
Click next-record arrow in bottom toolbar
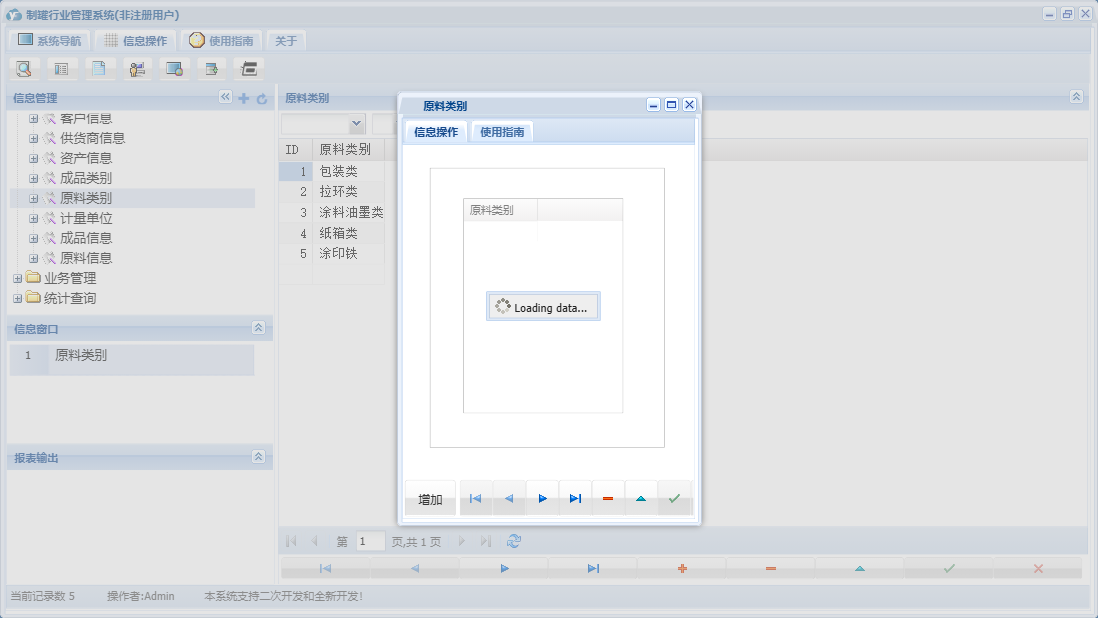point(504,568)
